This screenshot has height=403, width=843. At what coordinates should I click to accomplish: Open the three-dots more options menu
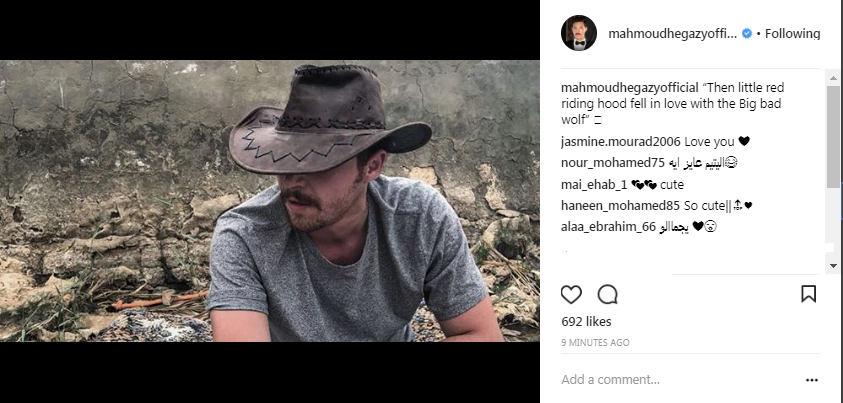point(812,380)
